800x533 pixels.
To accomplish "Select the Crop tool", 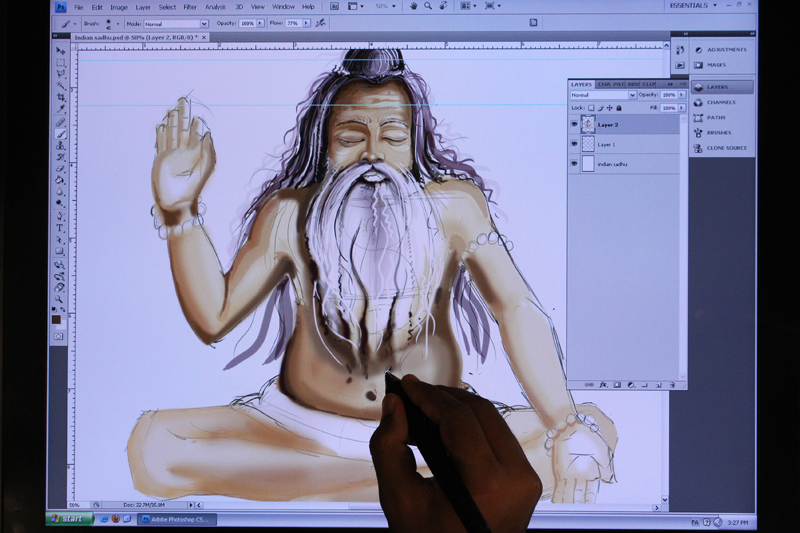I will 60,97.
